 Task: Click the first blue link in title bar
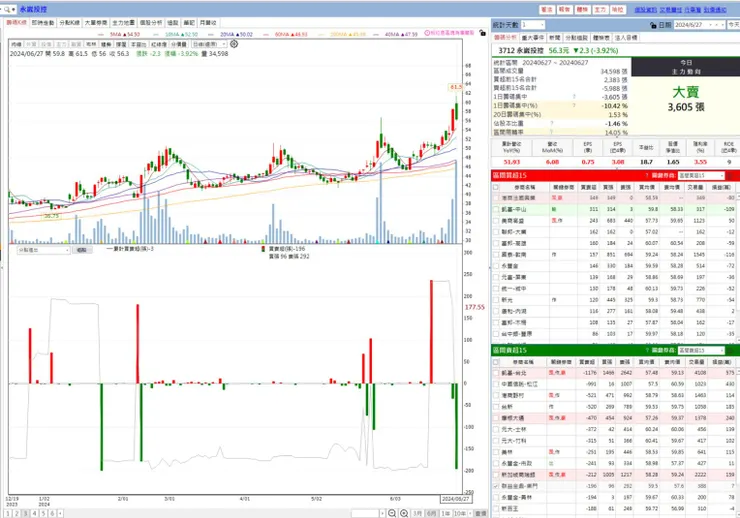coord(646,9)
